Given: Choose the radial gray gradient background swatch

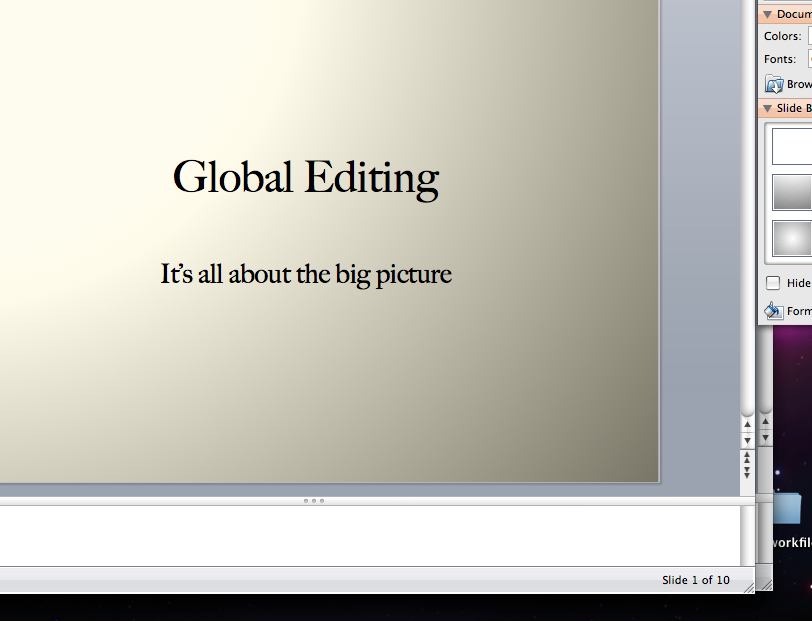Looking at the screenshot, I should [792, 238].
